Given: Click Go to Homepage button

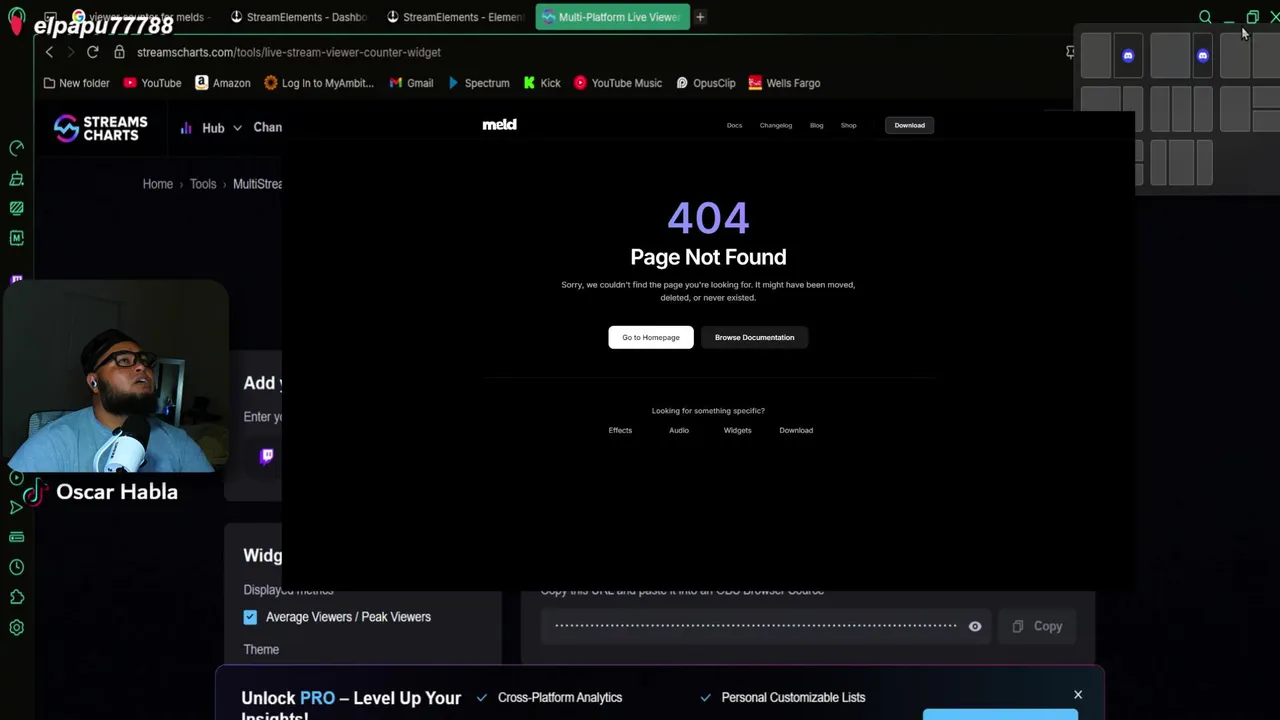Looking at the screenshot, I should tap(651, 337).
